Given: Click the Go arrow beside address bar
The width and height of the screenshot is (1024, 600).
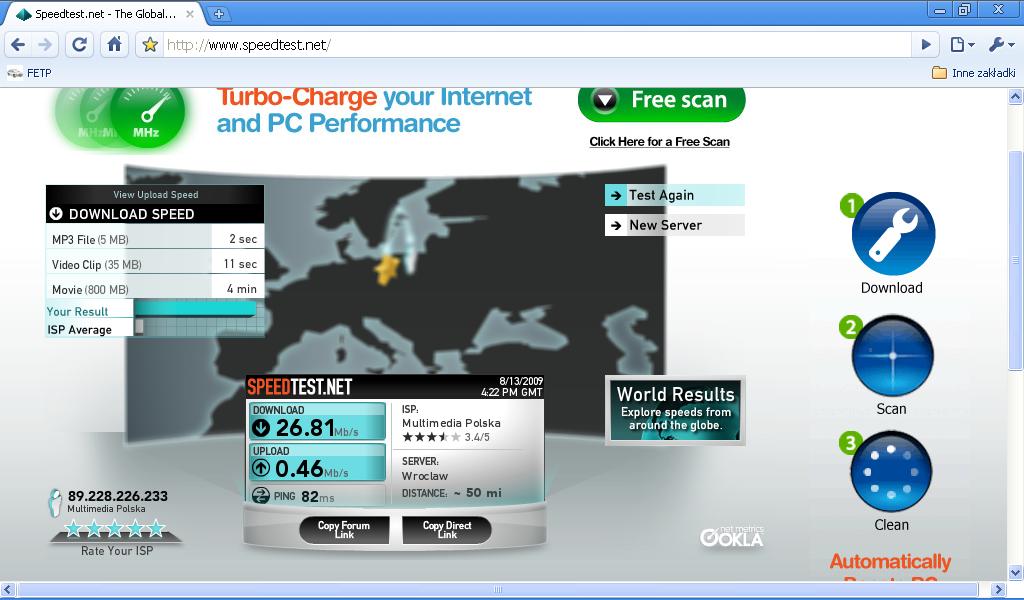Looking at the screenshot, I should pyautogui.click(x=926, y=44).
